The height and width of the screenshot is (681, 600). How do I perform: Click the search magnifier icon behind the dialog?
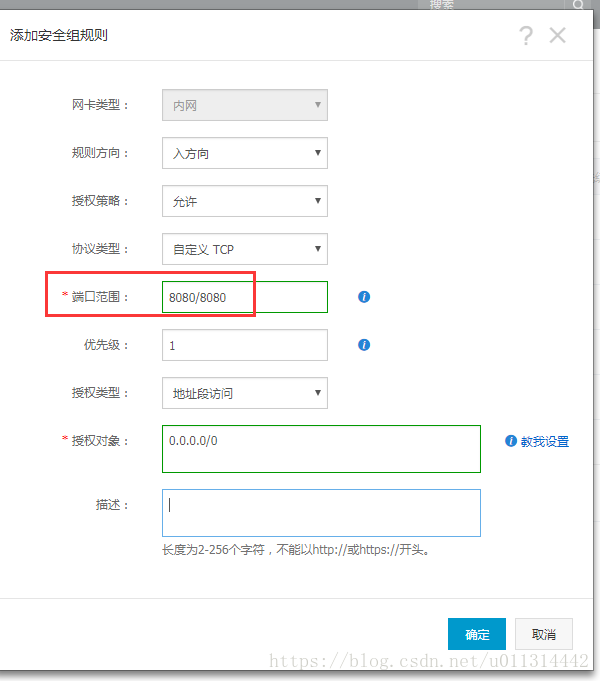click(578, 5)
